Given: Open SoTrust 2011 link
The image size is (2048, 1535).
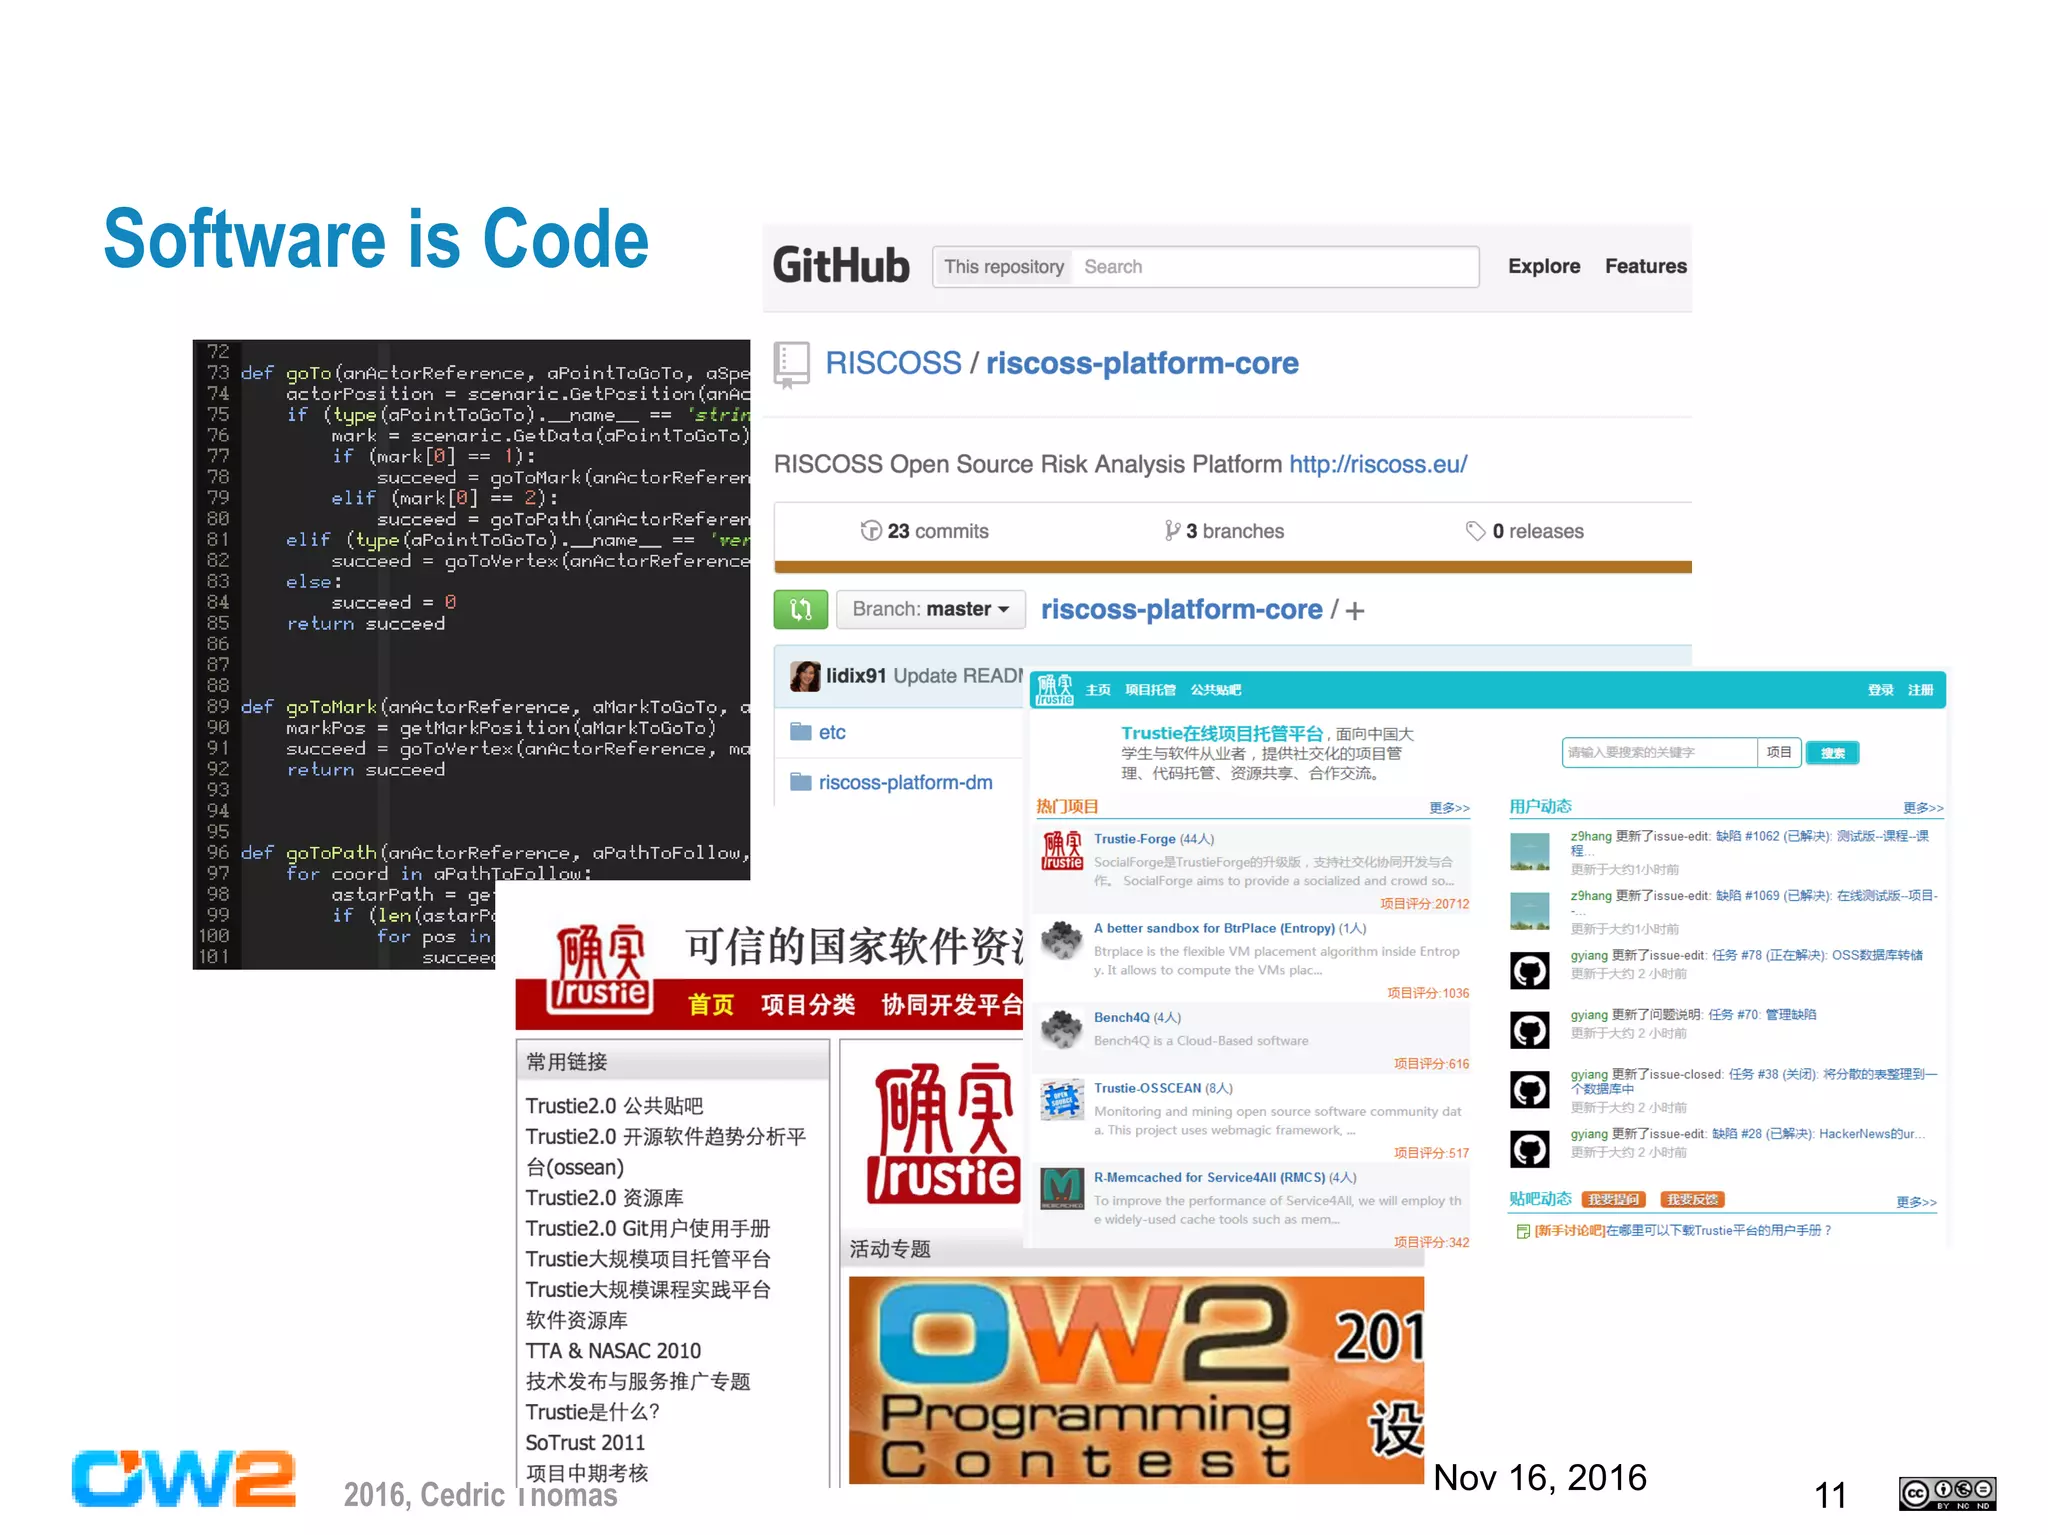Looking at the screenshot, I should click(x=585, y=1442).
